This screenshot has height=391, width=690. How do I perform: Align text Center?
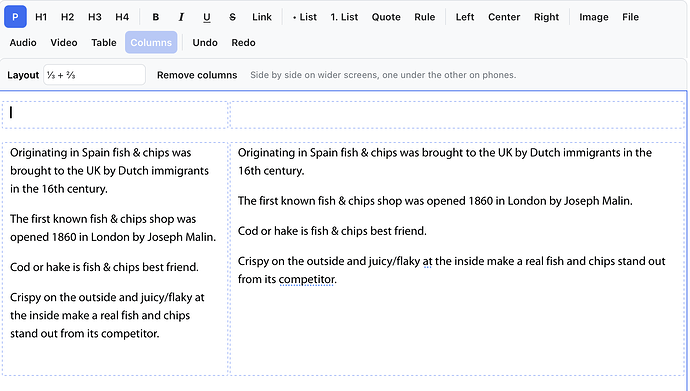(x=504, y=17)
